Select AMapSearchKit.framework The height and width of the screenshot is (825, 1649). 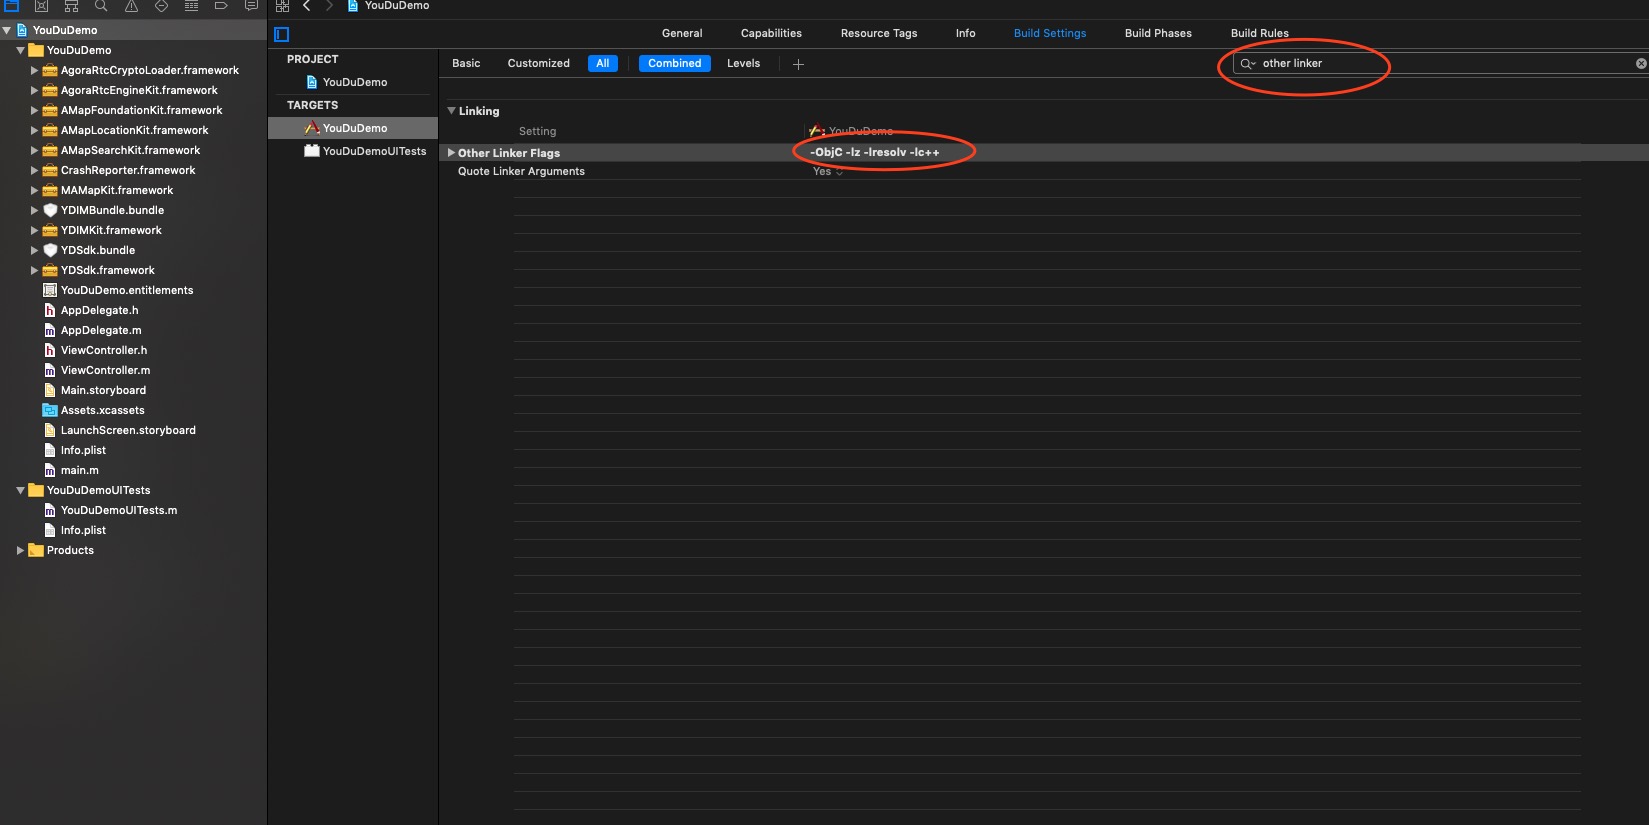coord(130,150)
